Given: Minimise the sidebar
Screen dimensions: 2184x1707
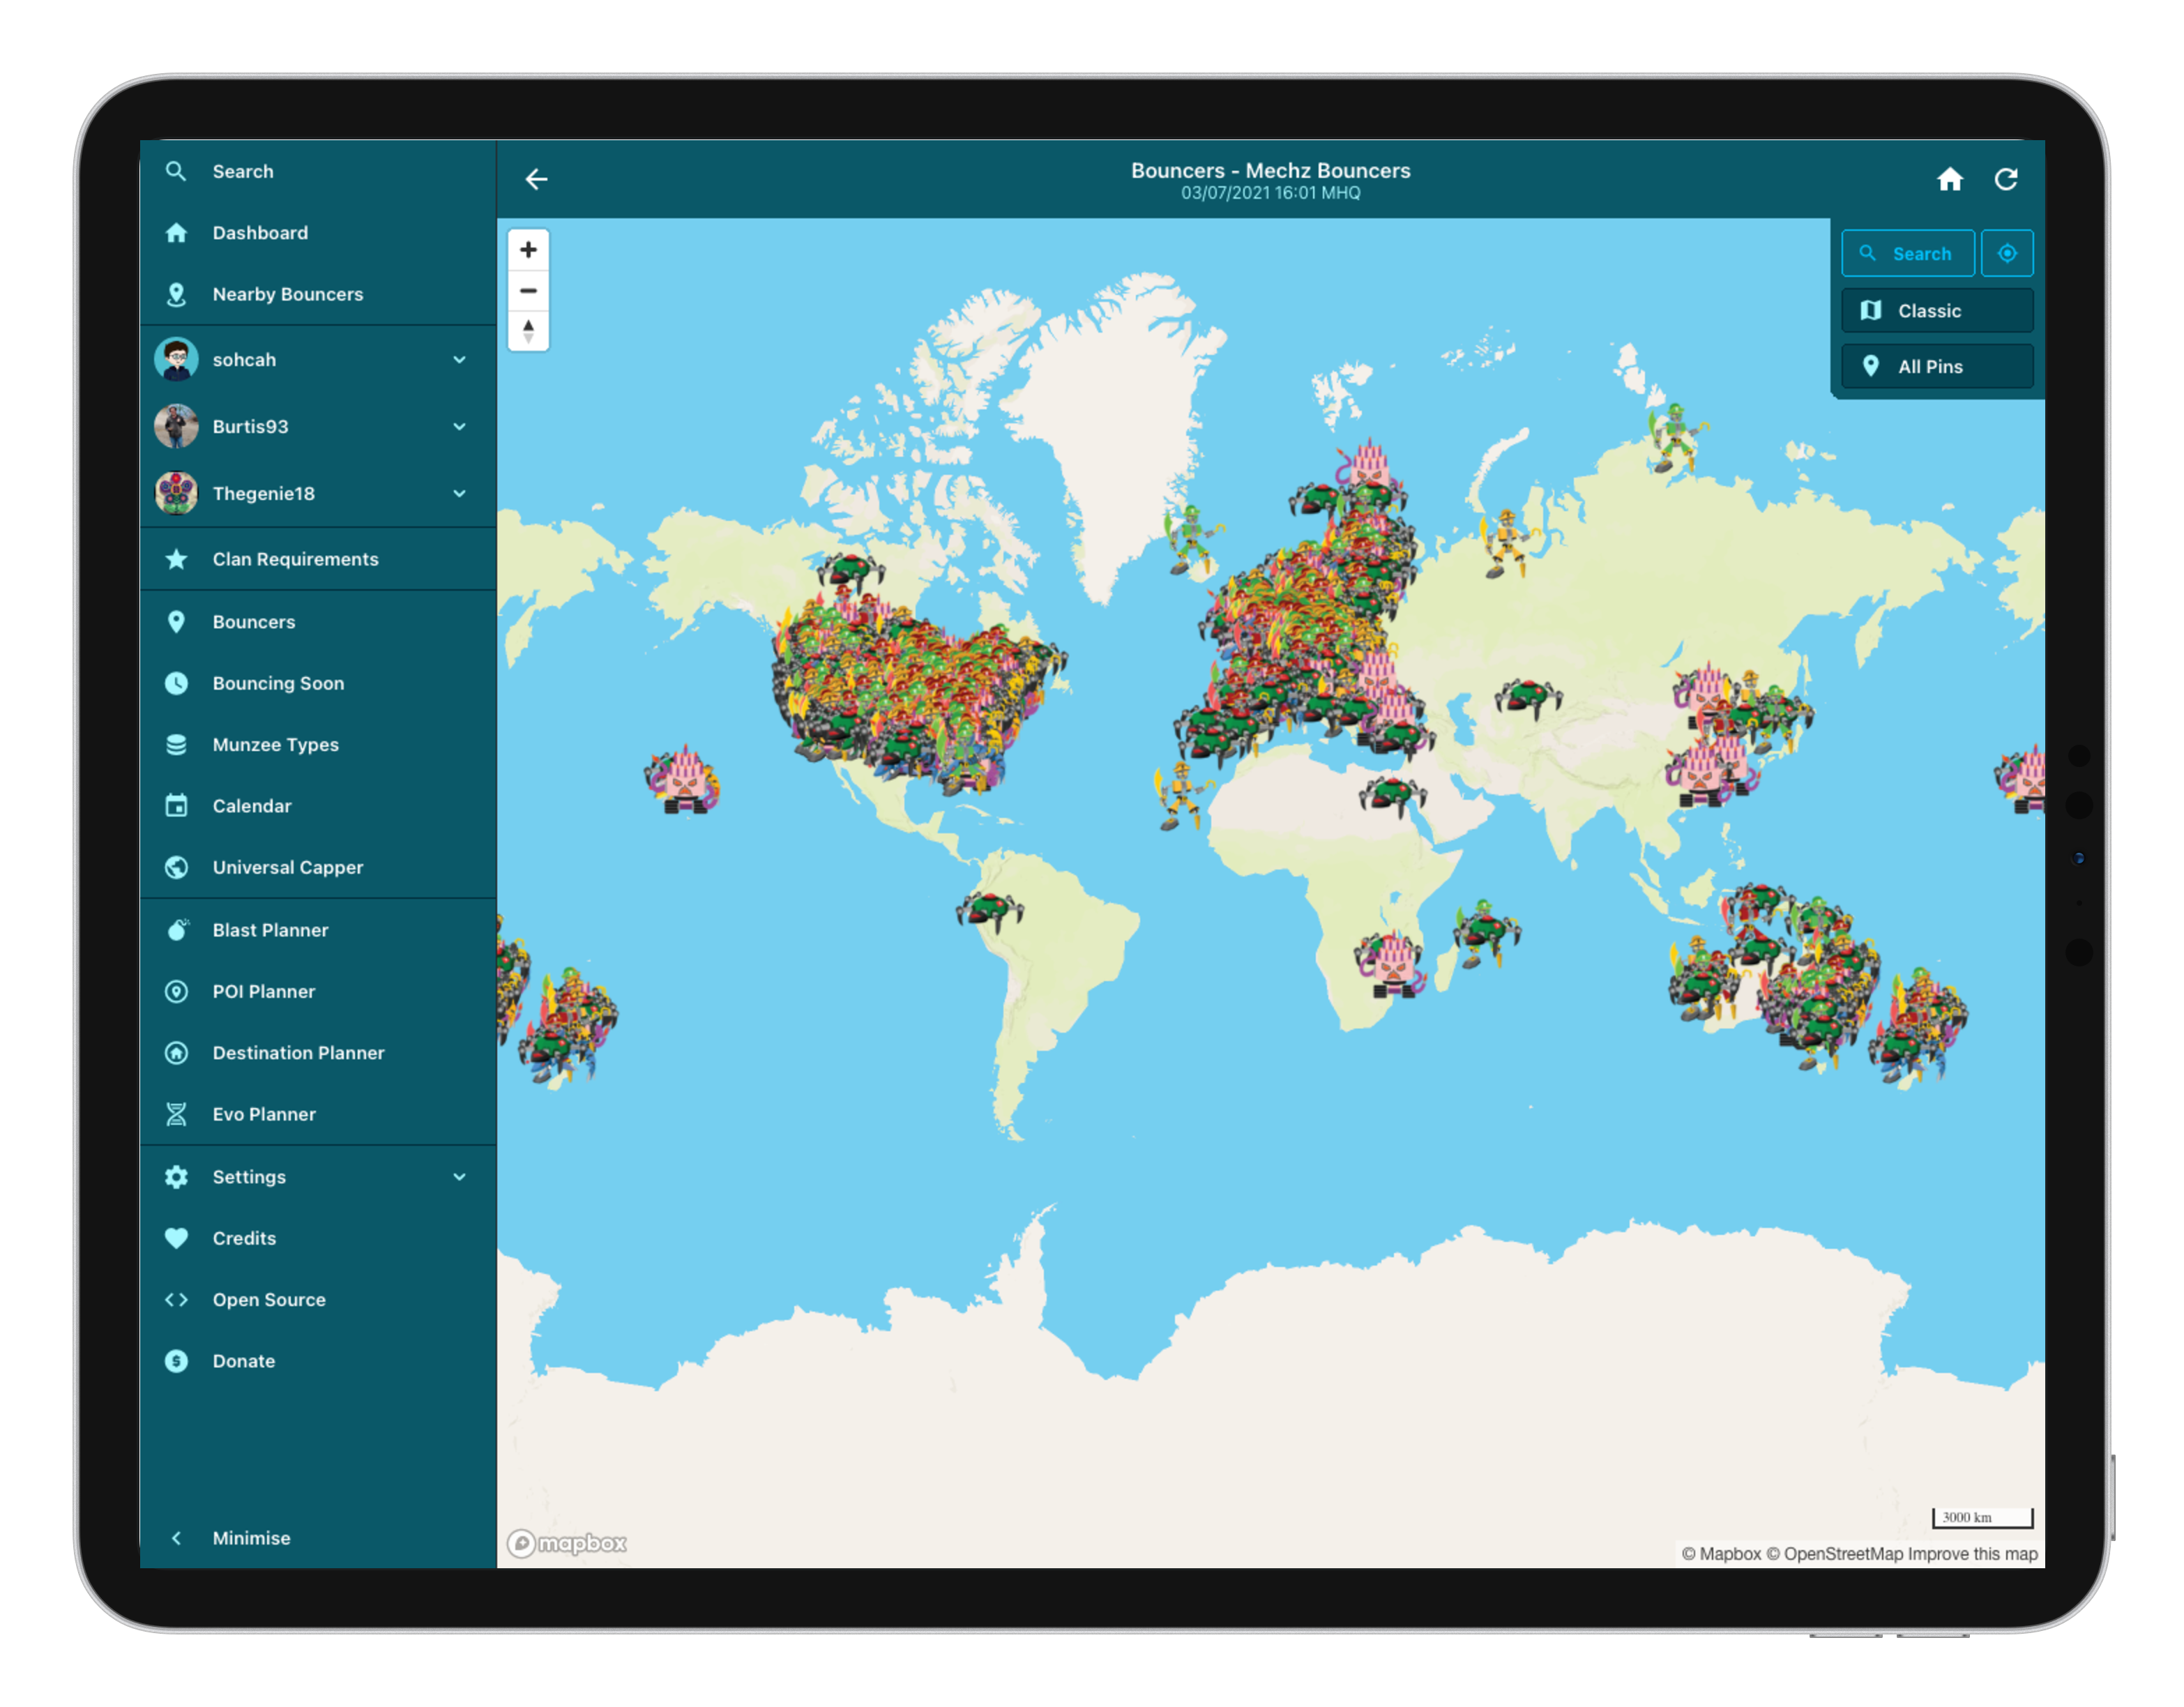Looking at the screenshot, I should [317, 1538].
